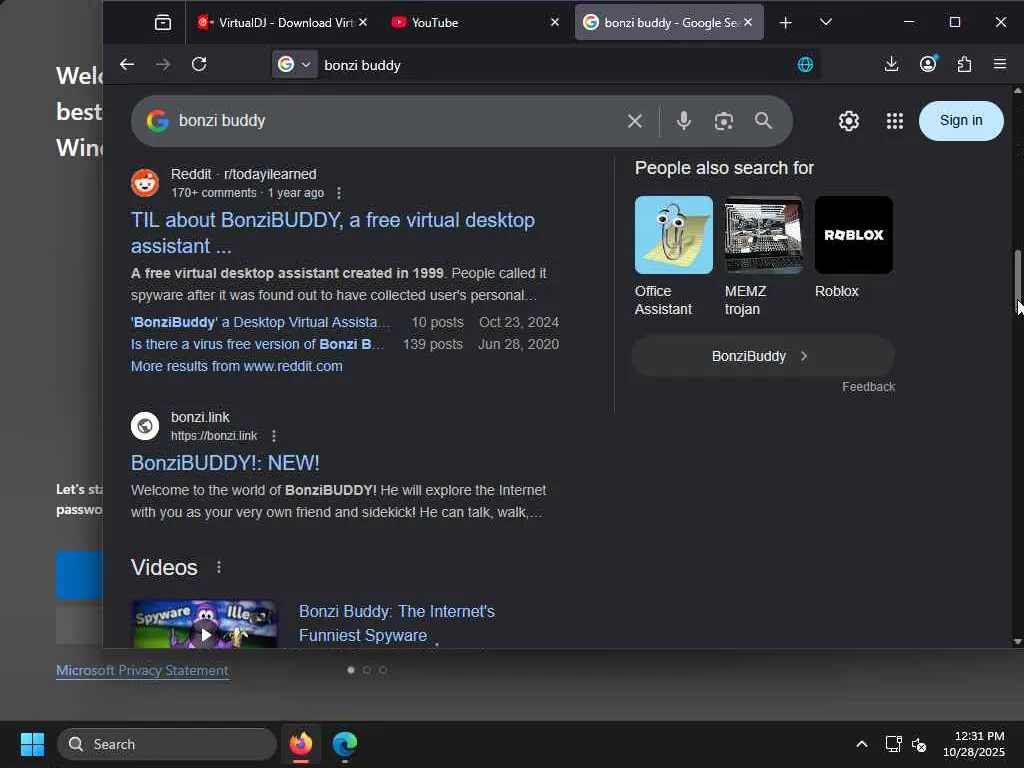Search by image with Google Lens
Viewport: 1024px width, 768px height.
click(x=724, y=121)
